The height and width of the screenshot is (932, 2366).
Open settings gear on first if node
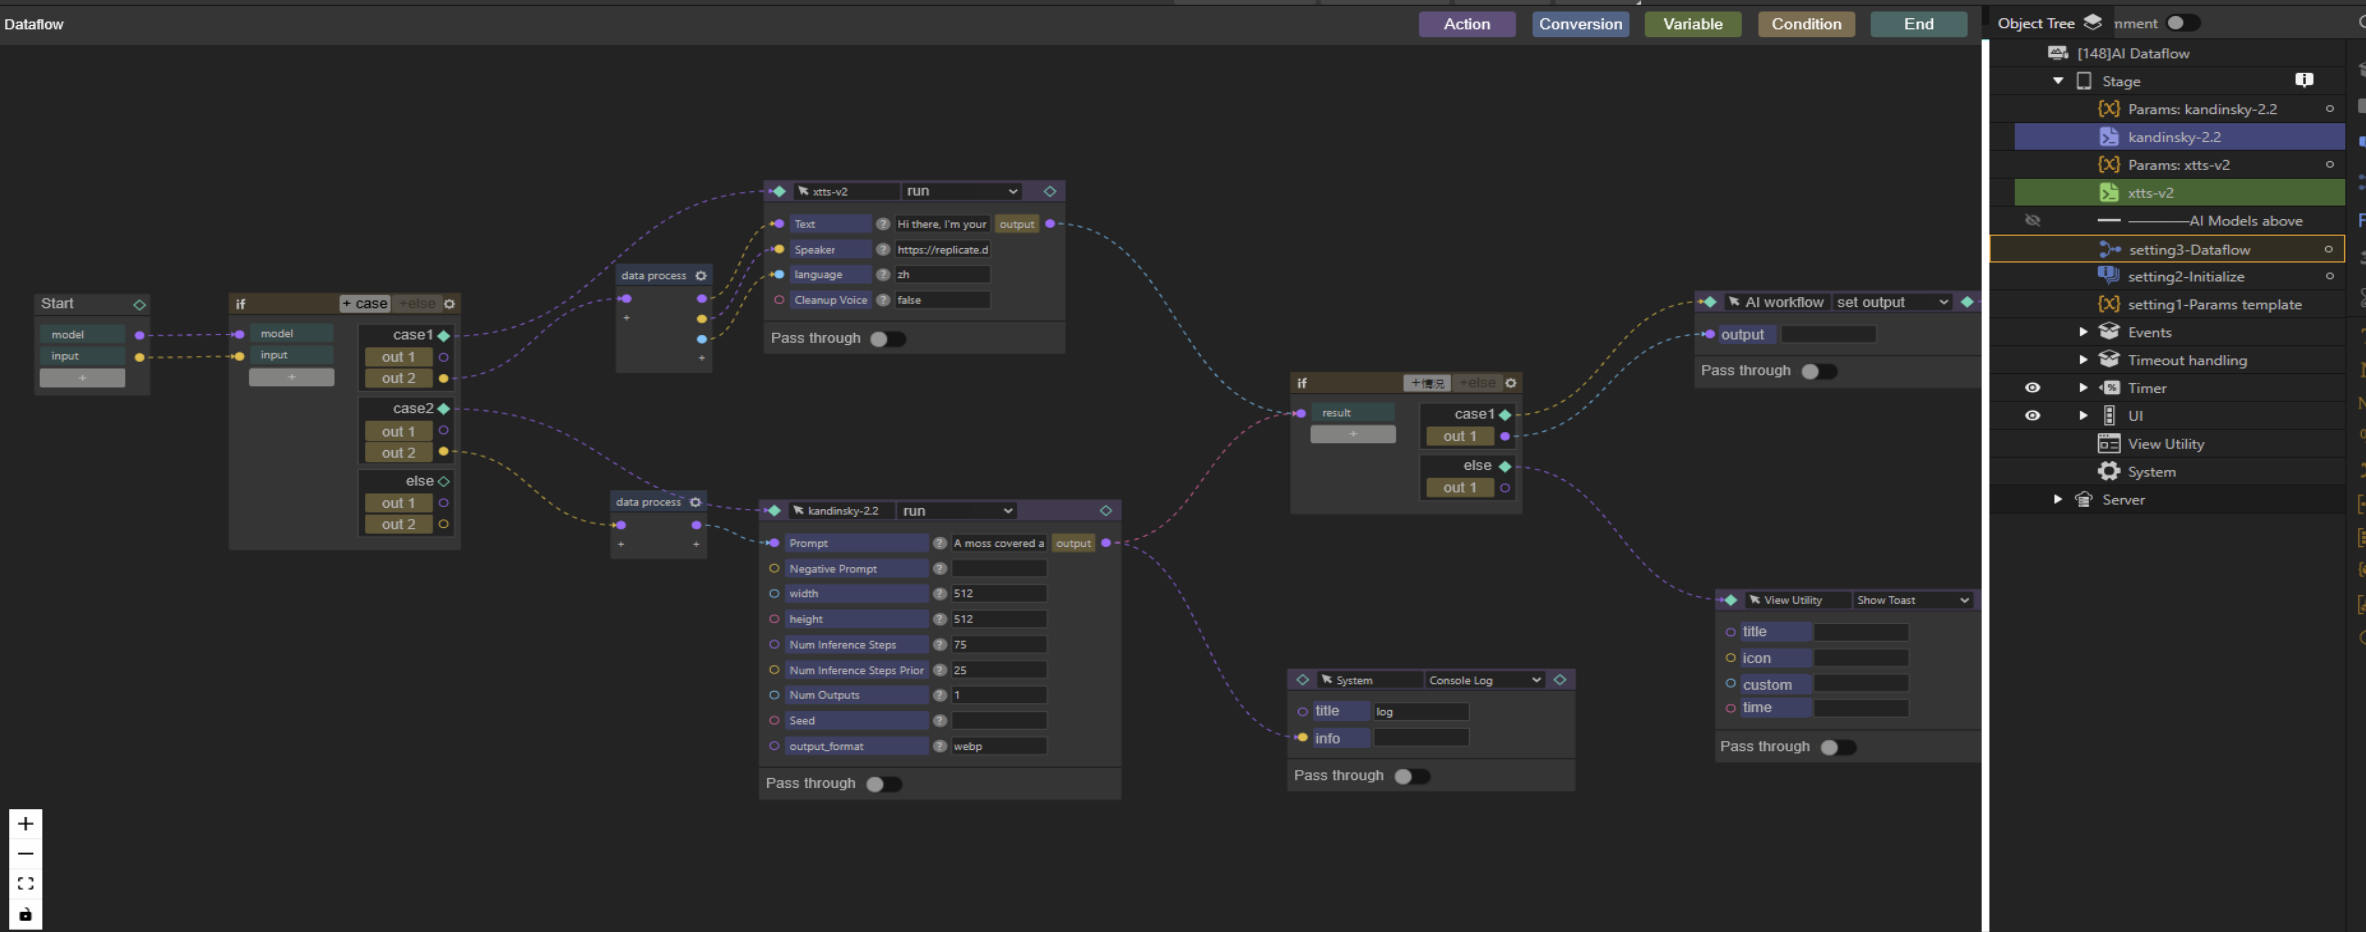point(450,304)
